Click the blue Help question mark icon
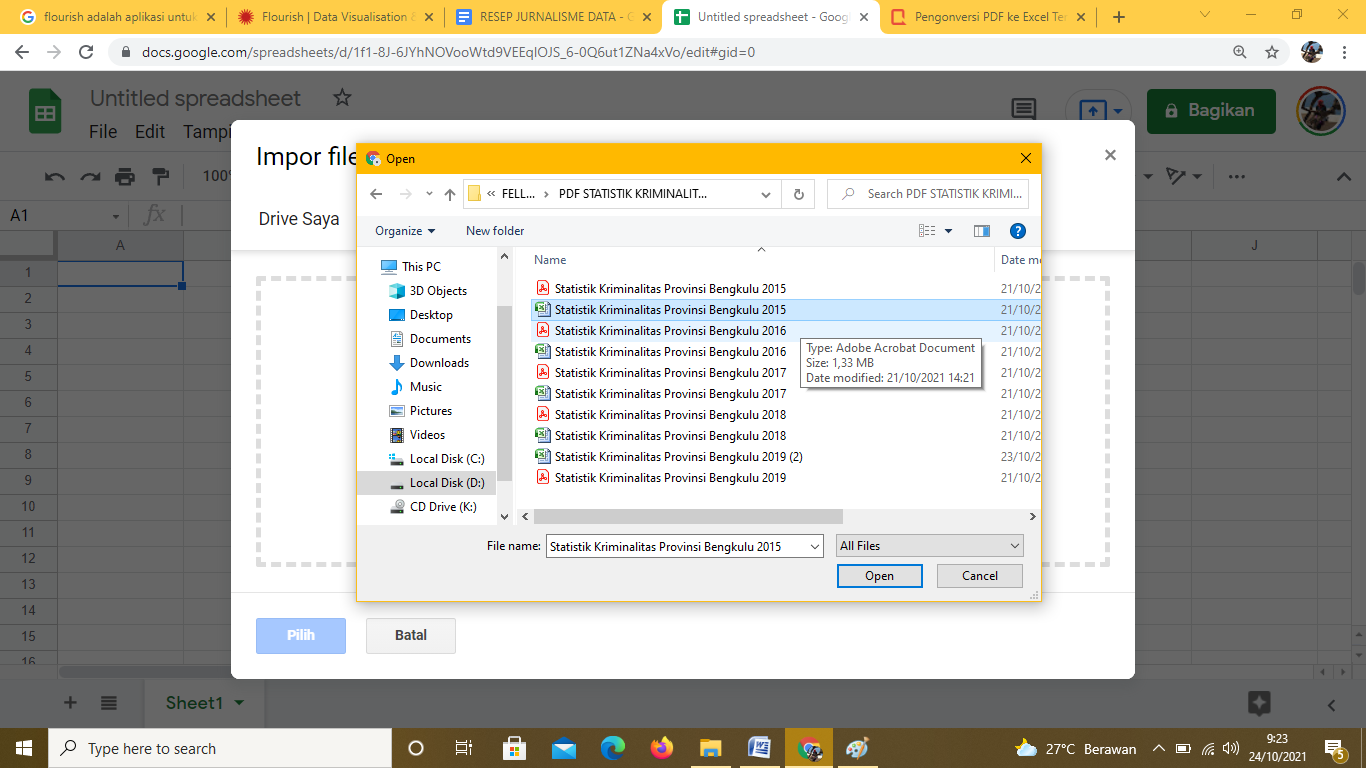 [x=1017, y=231]
